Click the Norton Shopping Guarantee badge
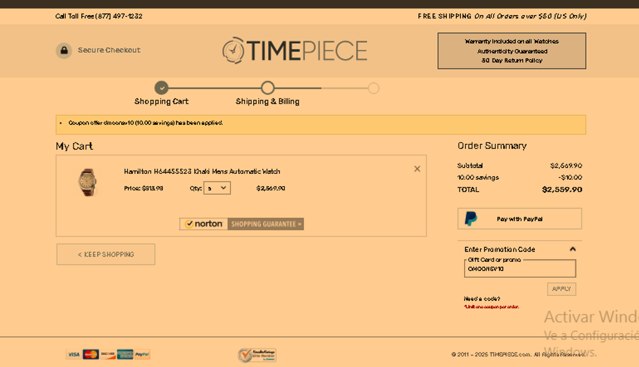 [x=242, y=224]
